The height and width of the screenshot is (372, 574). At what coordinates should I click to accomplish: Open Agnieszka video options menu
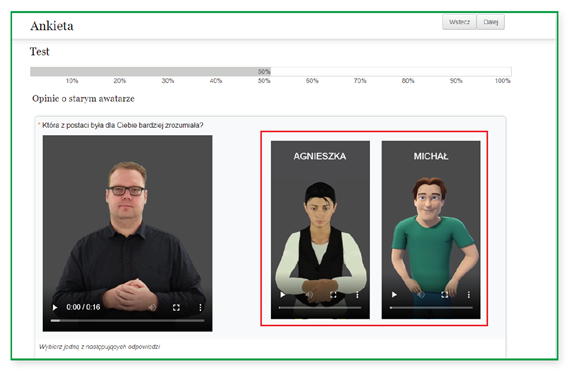(x=357, y=295)
